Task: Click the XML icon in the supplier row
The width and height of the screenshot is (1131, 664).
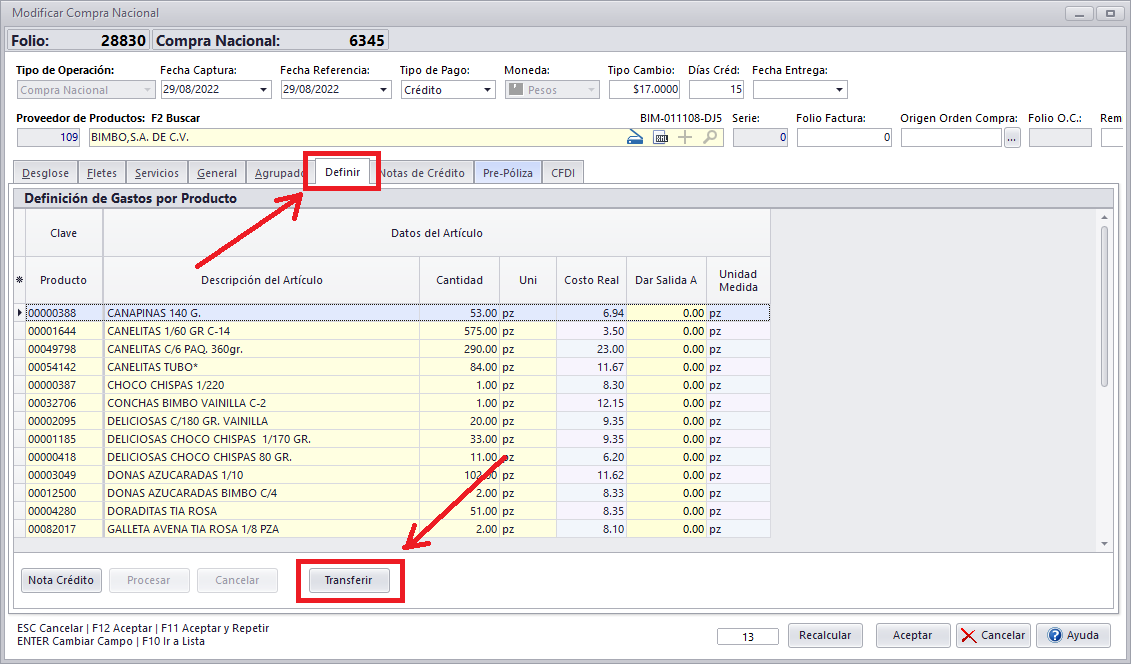Action: 661,138
